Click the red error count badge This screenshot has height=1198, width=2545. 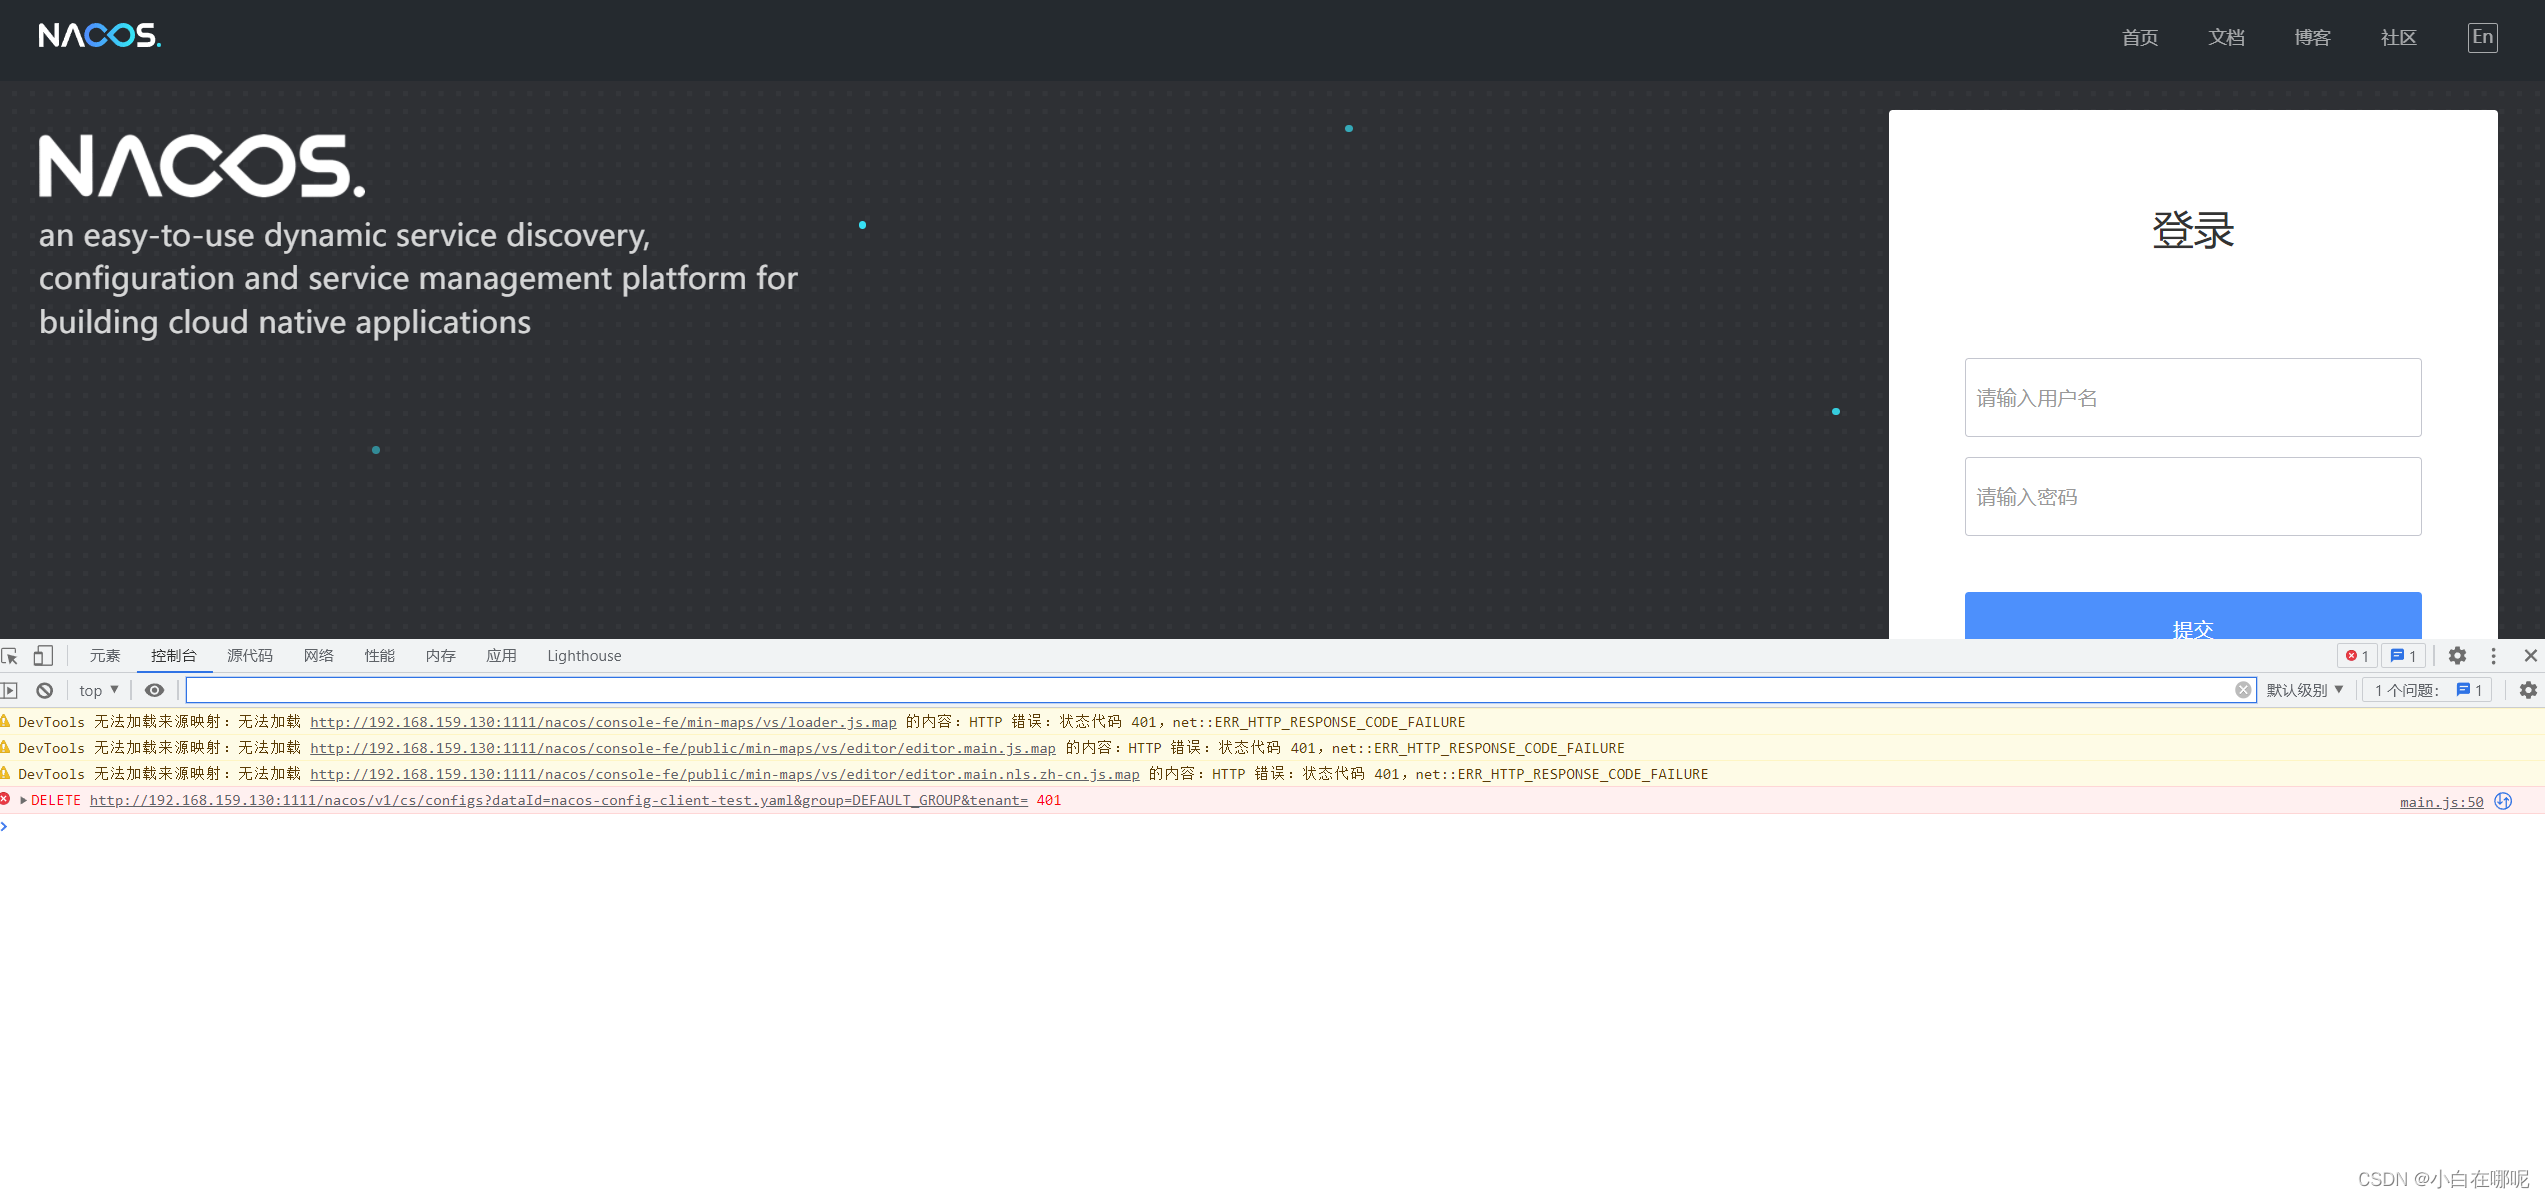(x=2357, y=656)
